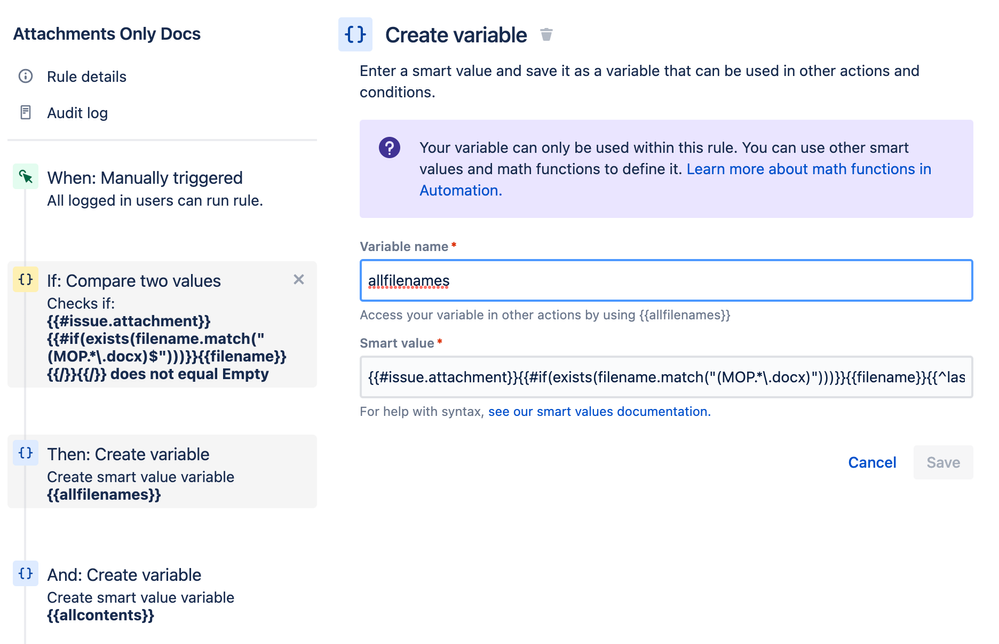Open Learn more about math functions link

click(808, 170)
